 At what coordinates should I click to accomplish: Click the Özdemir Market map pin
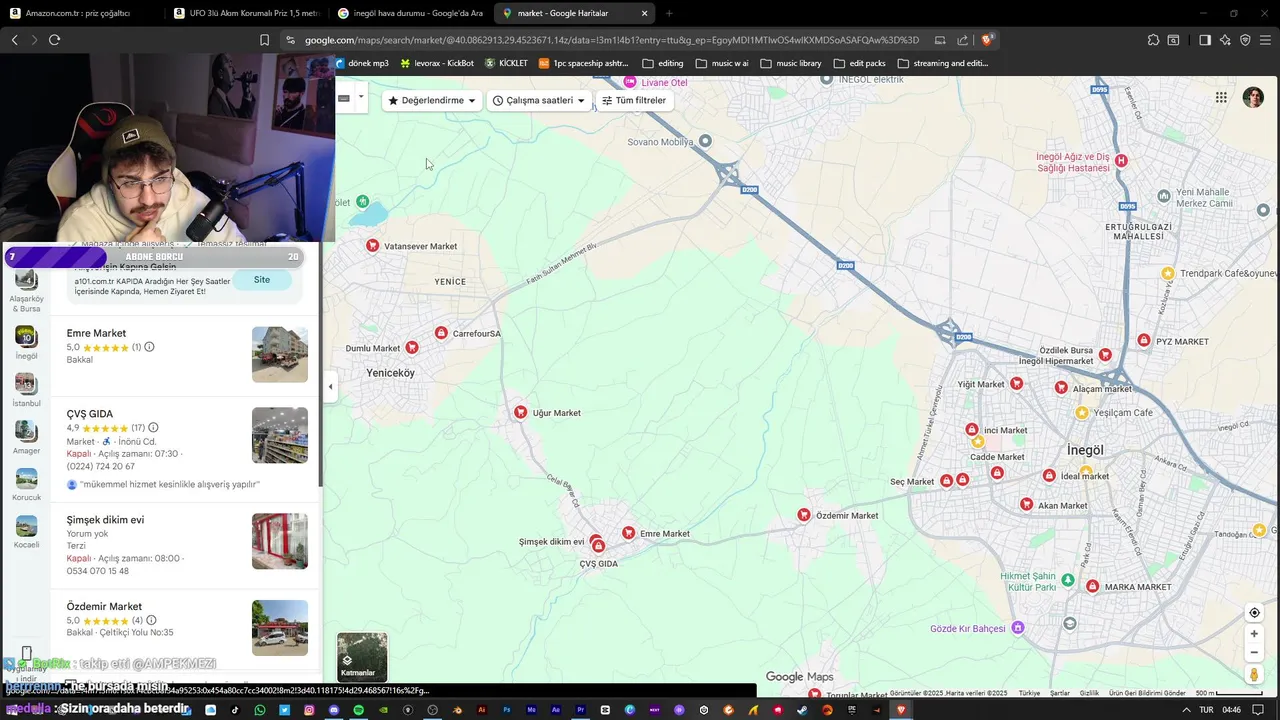[x=804, y=514]
